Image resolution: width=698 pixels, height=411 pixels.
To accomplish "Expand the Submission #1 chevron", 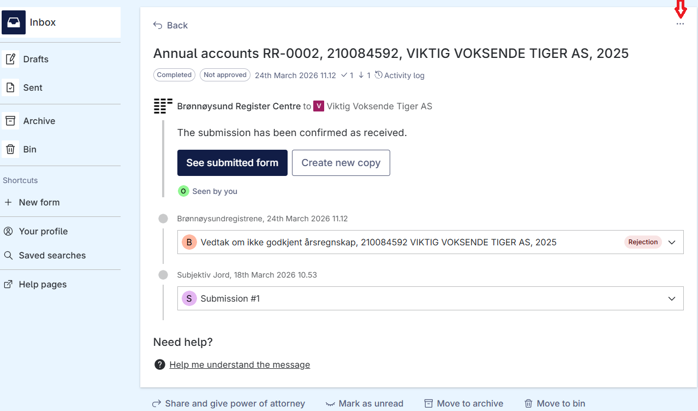I will tap(672, 298).
